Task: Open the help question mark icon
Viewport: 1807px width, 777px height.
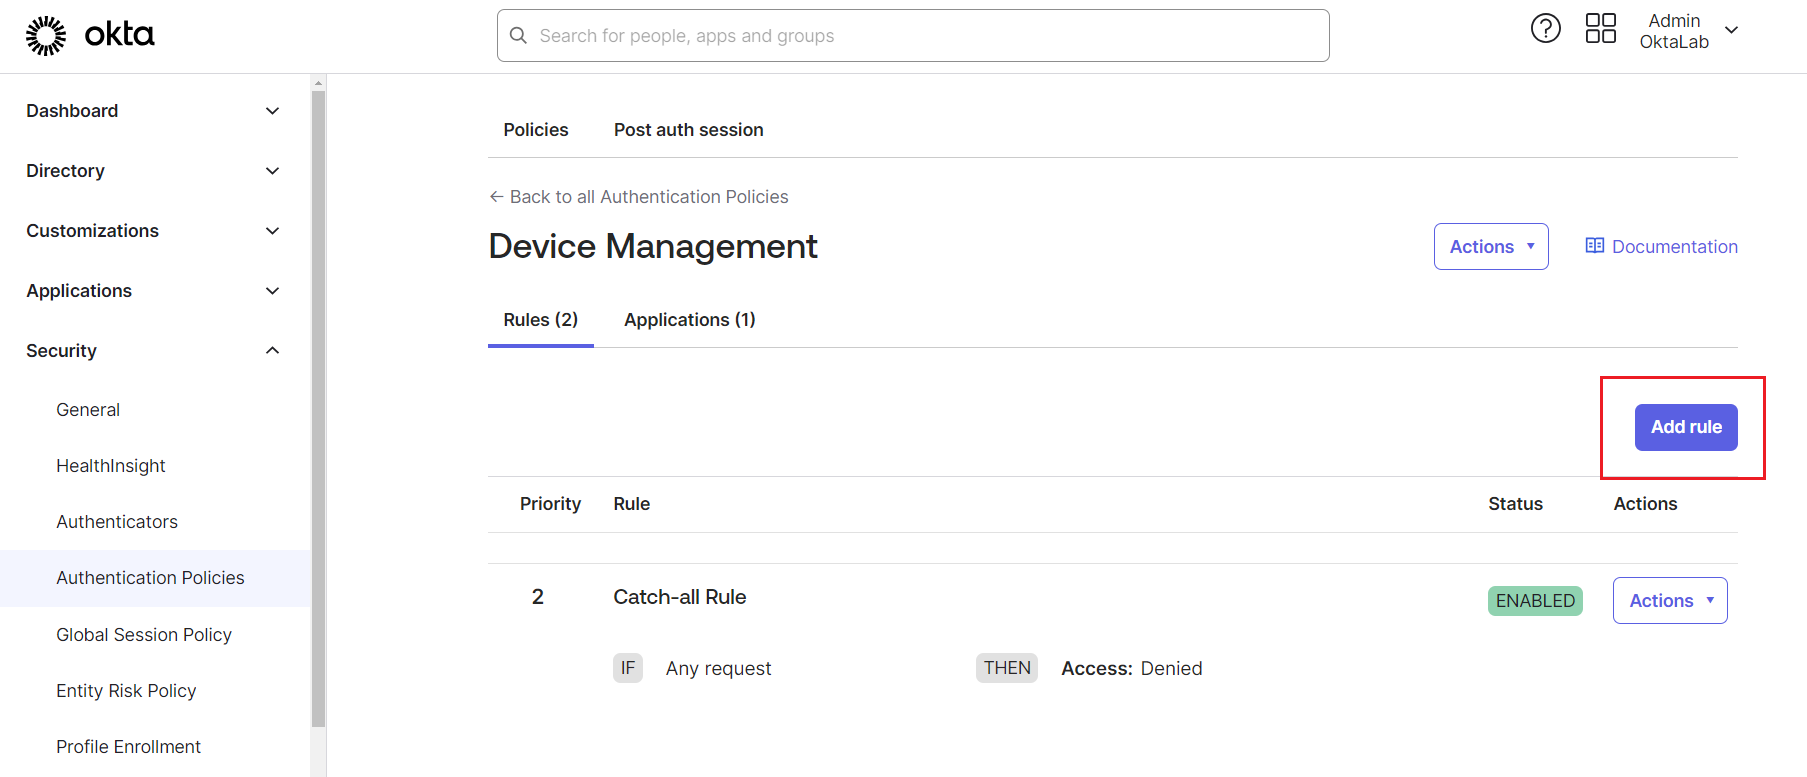Action: [1545, 29]
